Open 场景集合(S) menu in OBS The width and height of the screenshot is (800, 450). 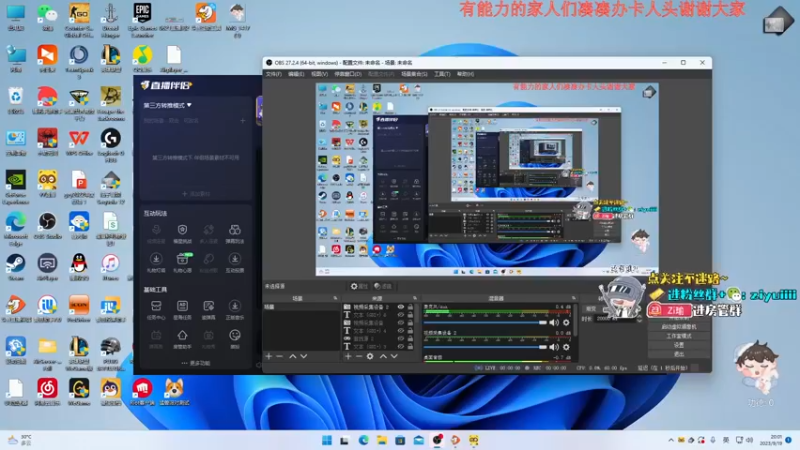click(x=414, y=74)
